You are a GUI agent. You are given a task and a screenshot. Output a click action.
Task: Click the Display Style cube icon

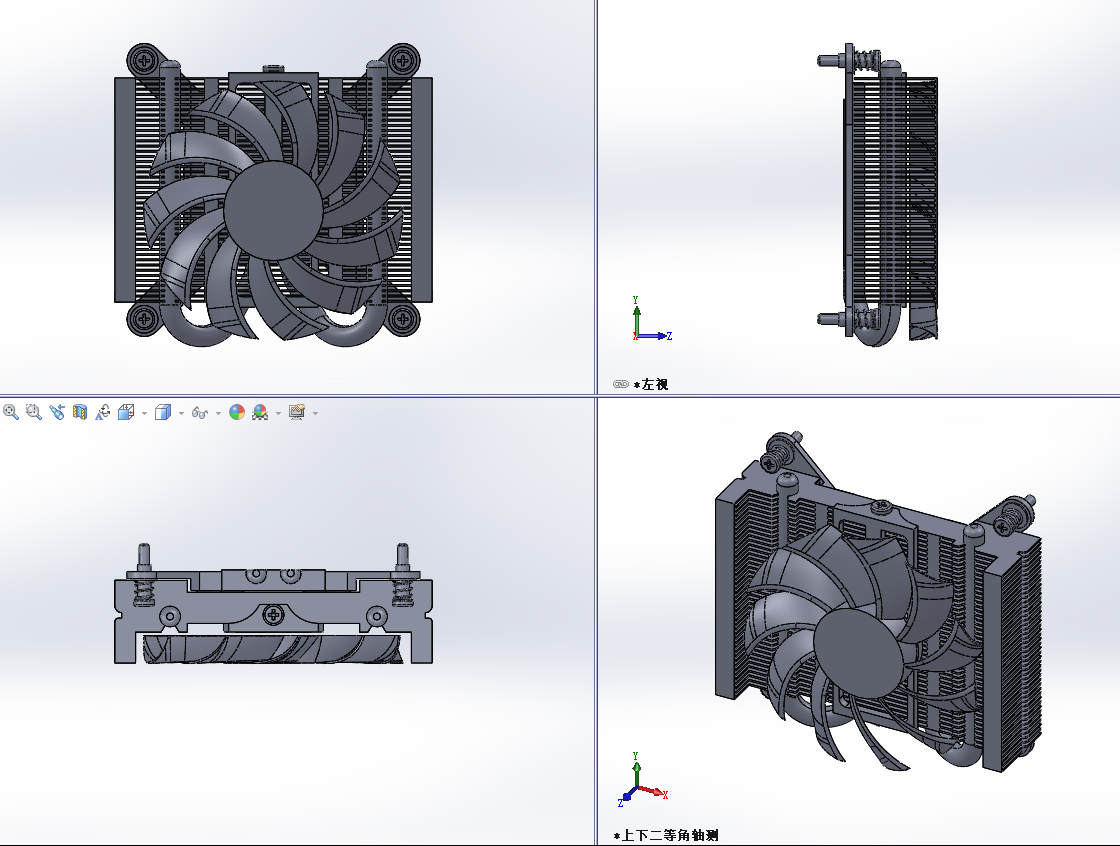click(x=163, y=412)
